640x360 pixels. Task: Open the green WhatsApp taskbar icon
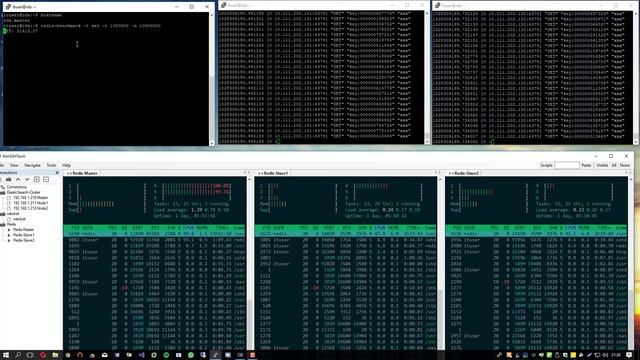pos(191,355)
